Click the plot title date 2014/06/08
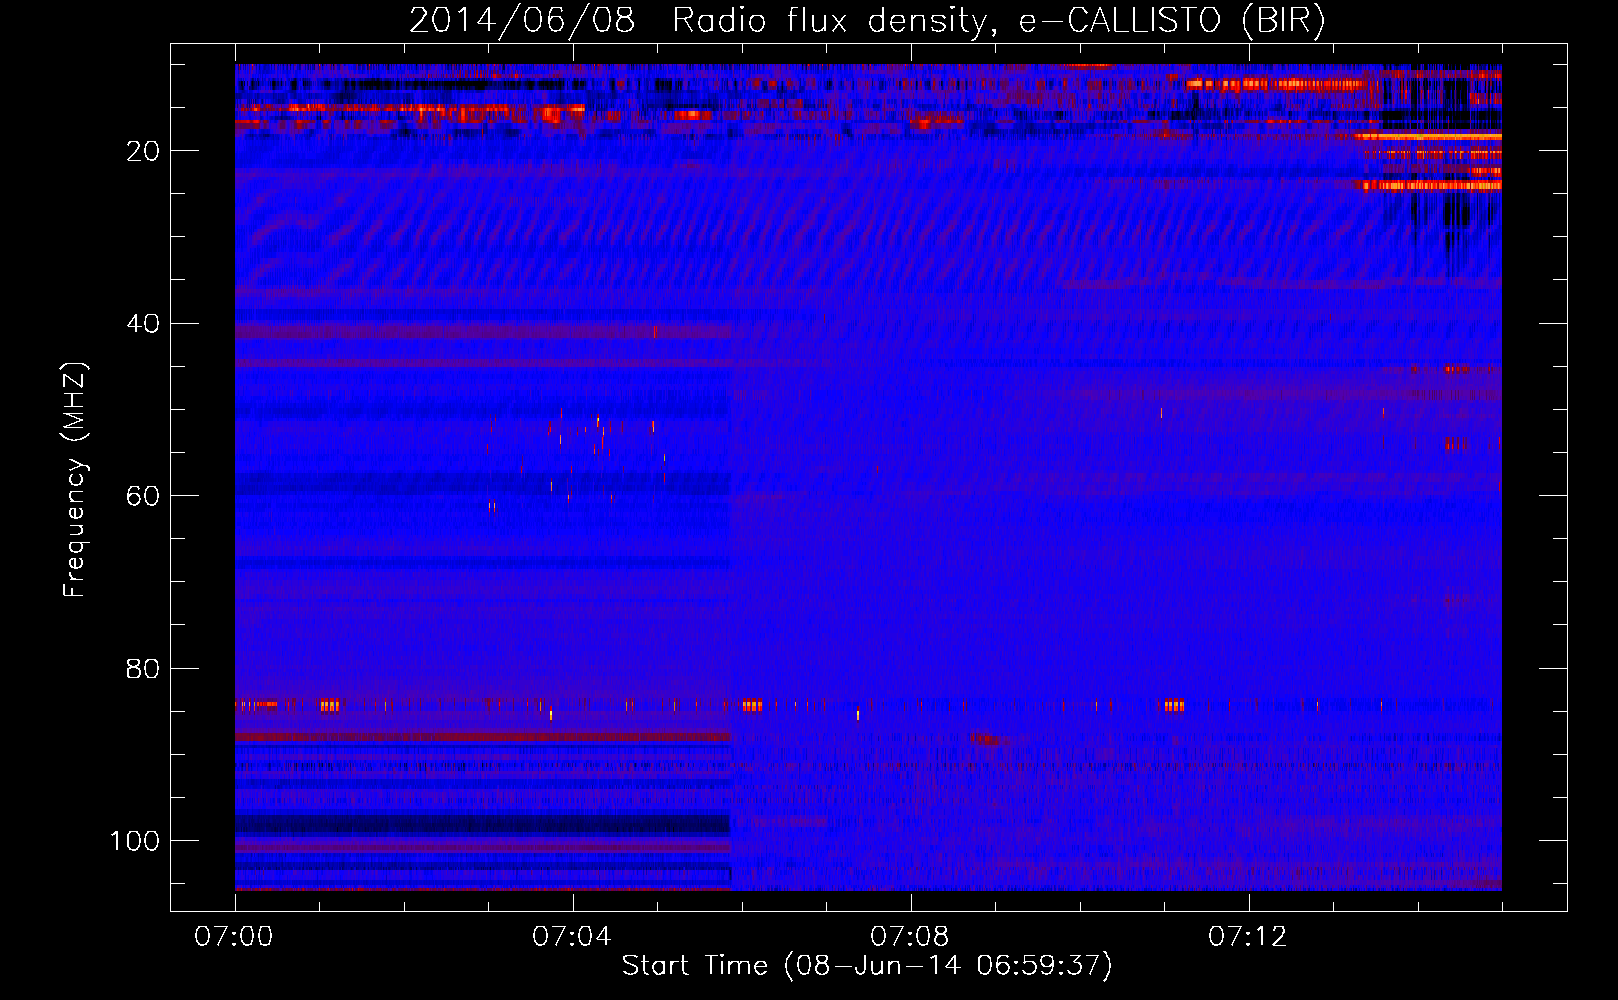The width and height of the screenshot is (1618, 1000). coord(522,20)
